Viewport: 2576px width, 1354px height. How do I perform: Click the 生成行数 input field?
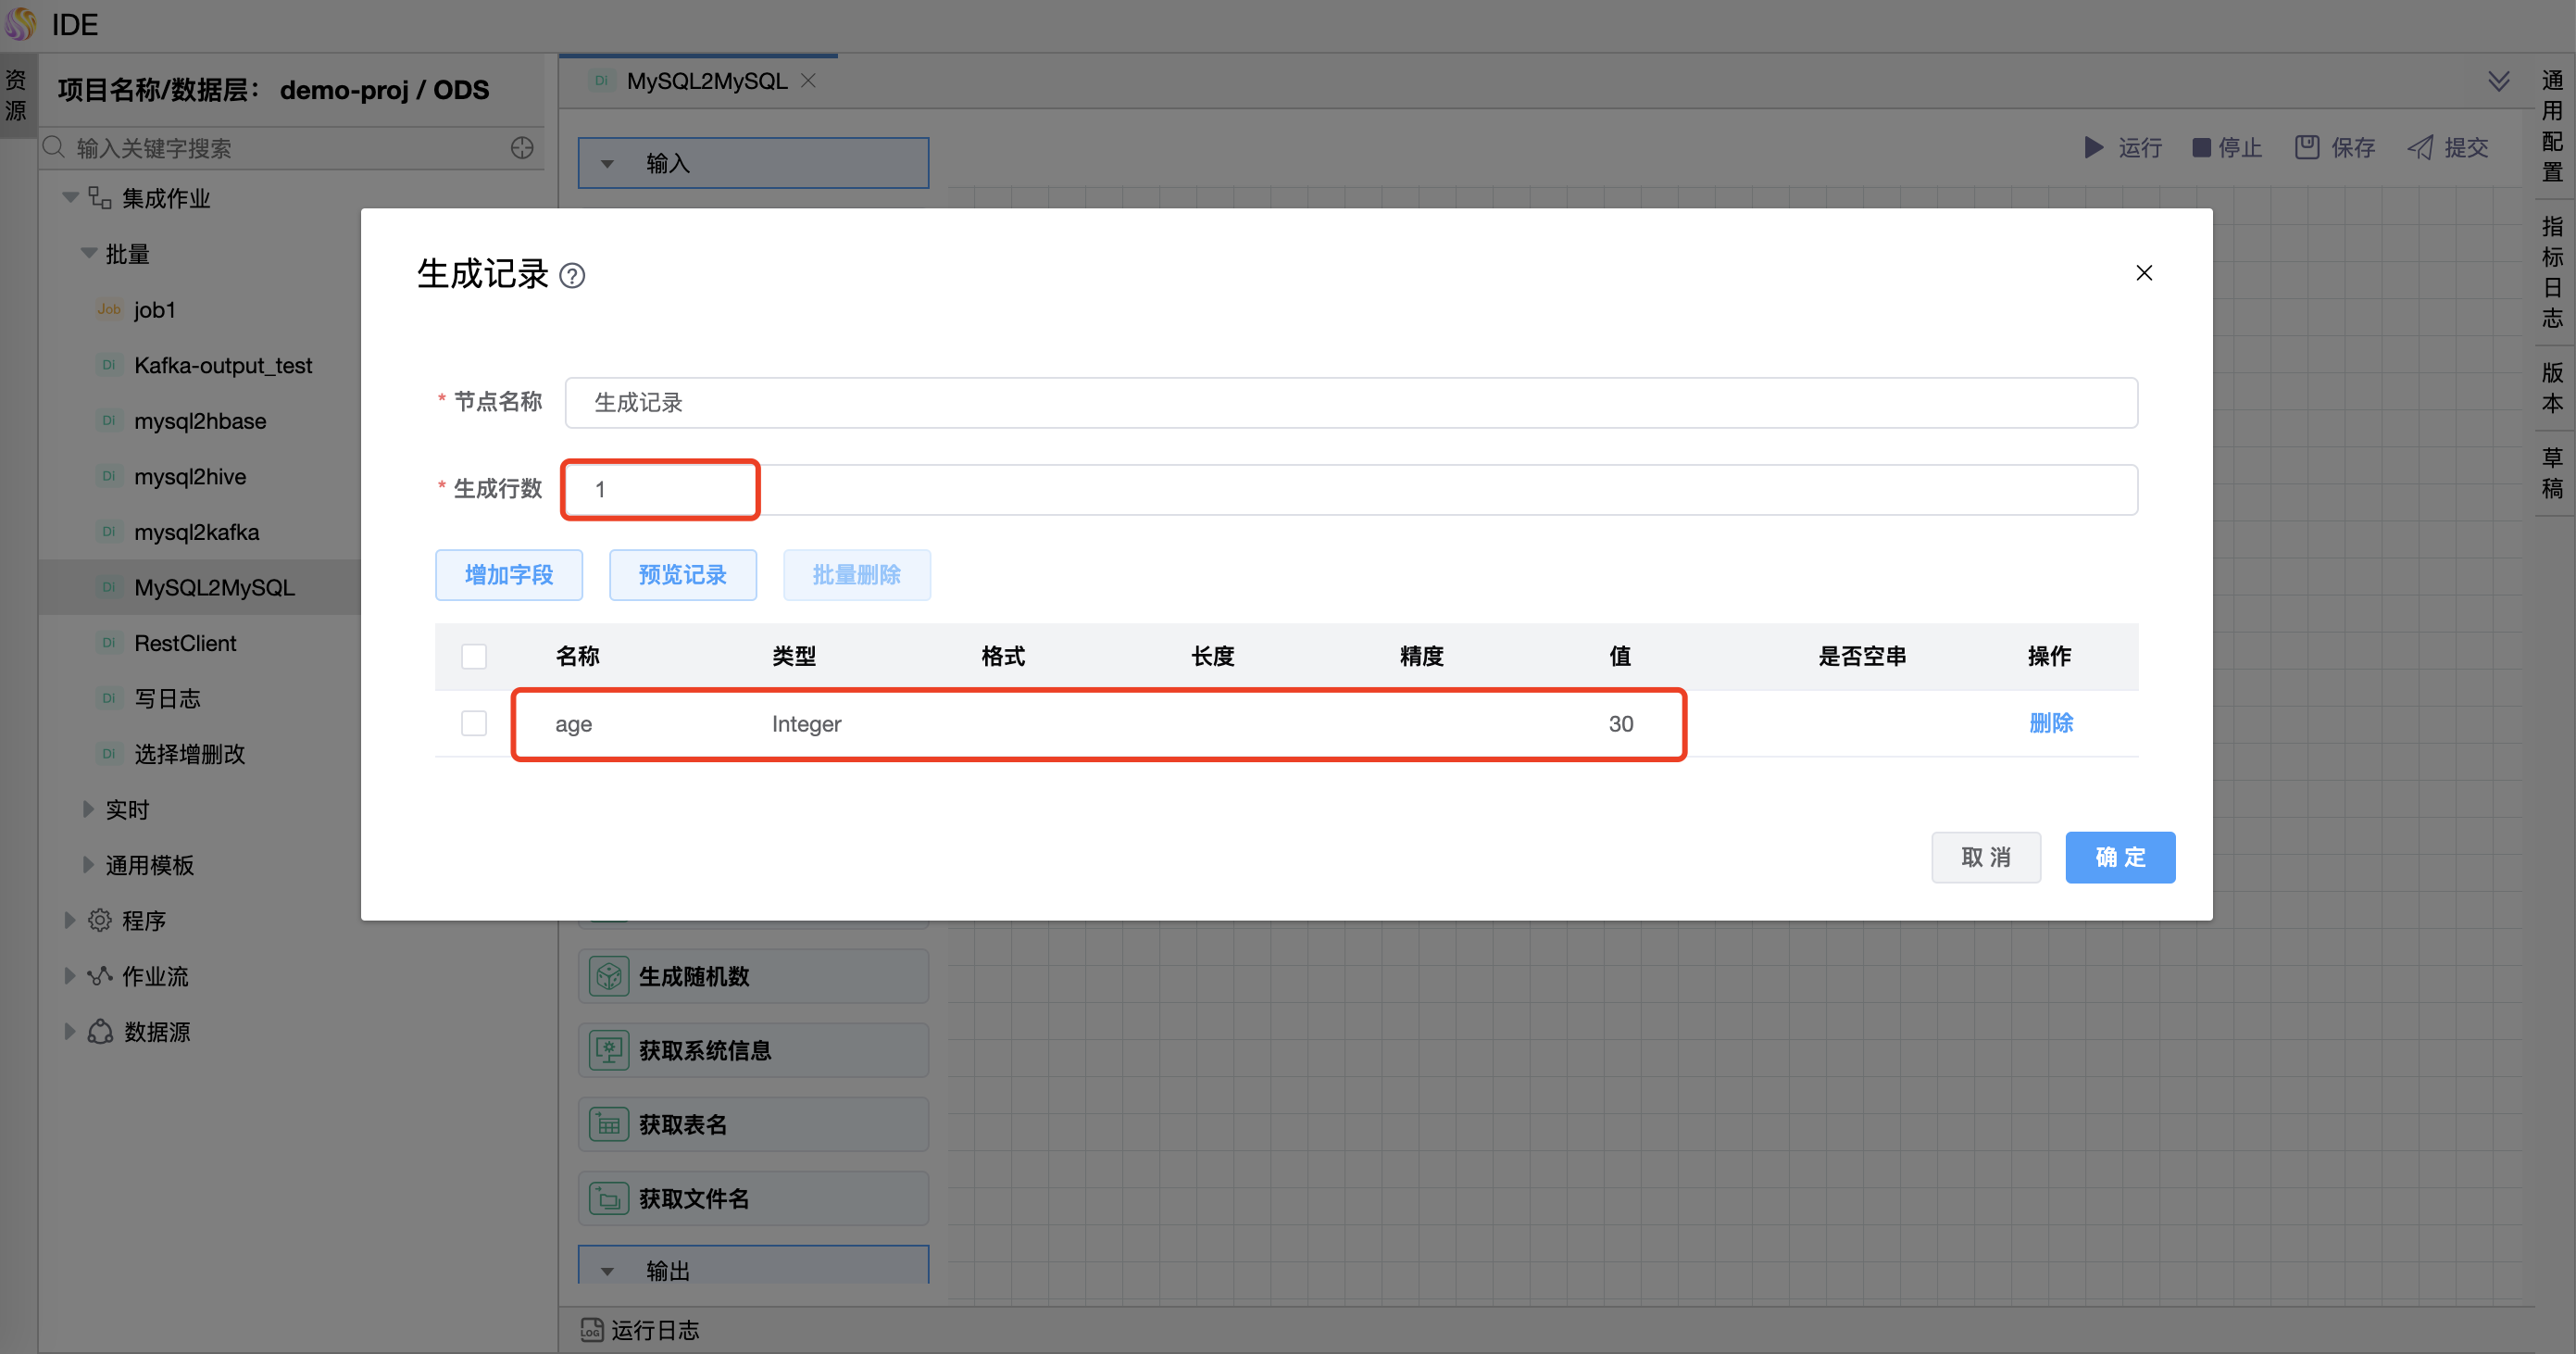[x=659, y=489]
